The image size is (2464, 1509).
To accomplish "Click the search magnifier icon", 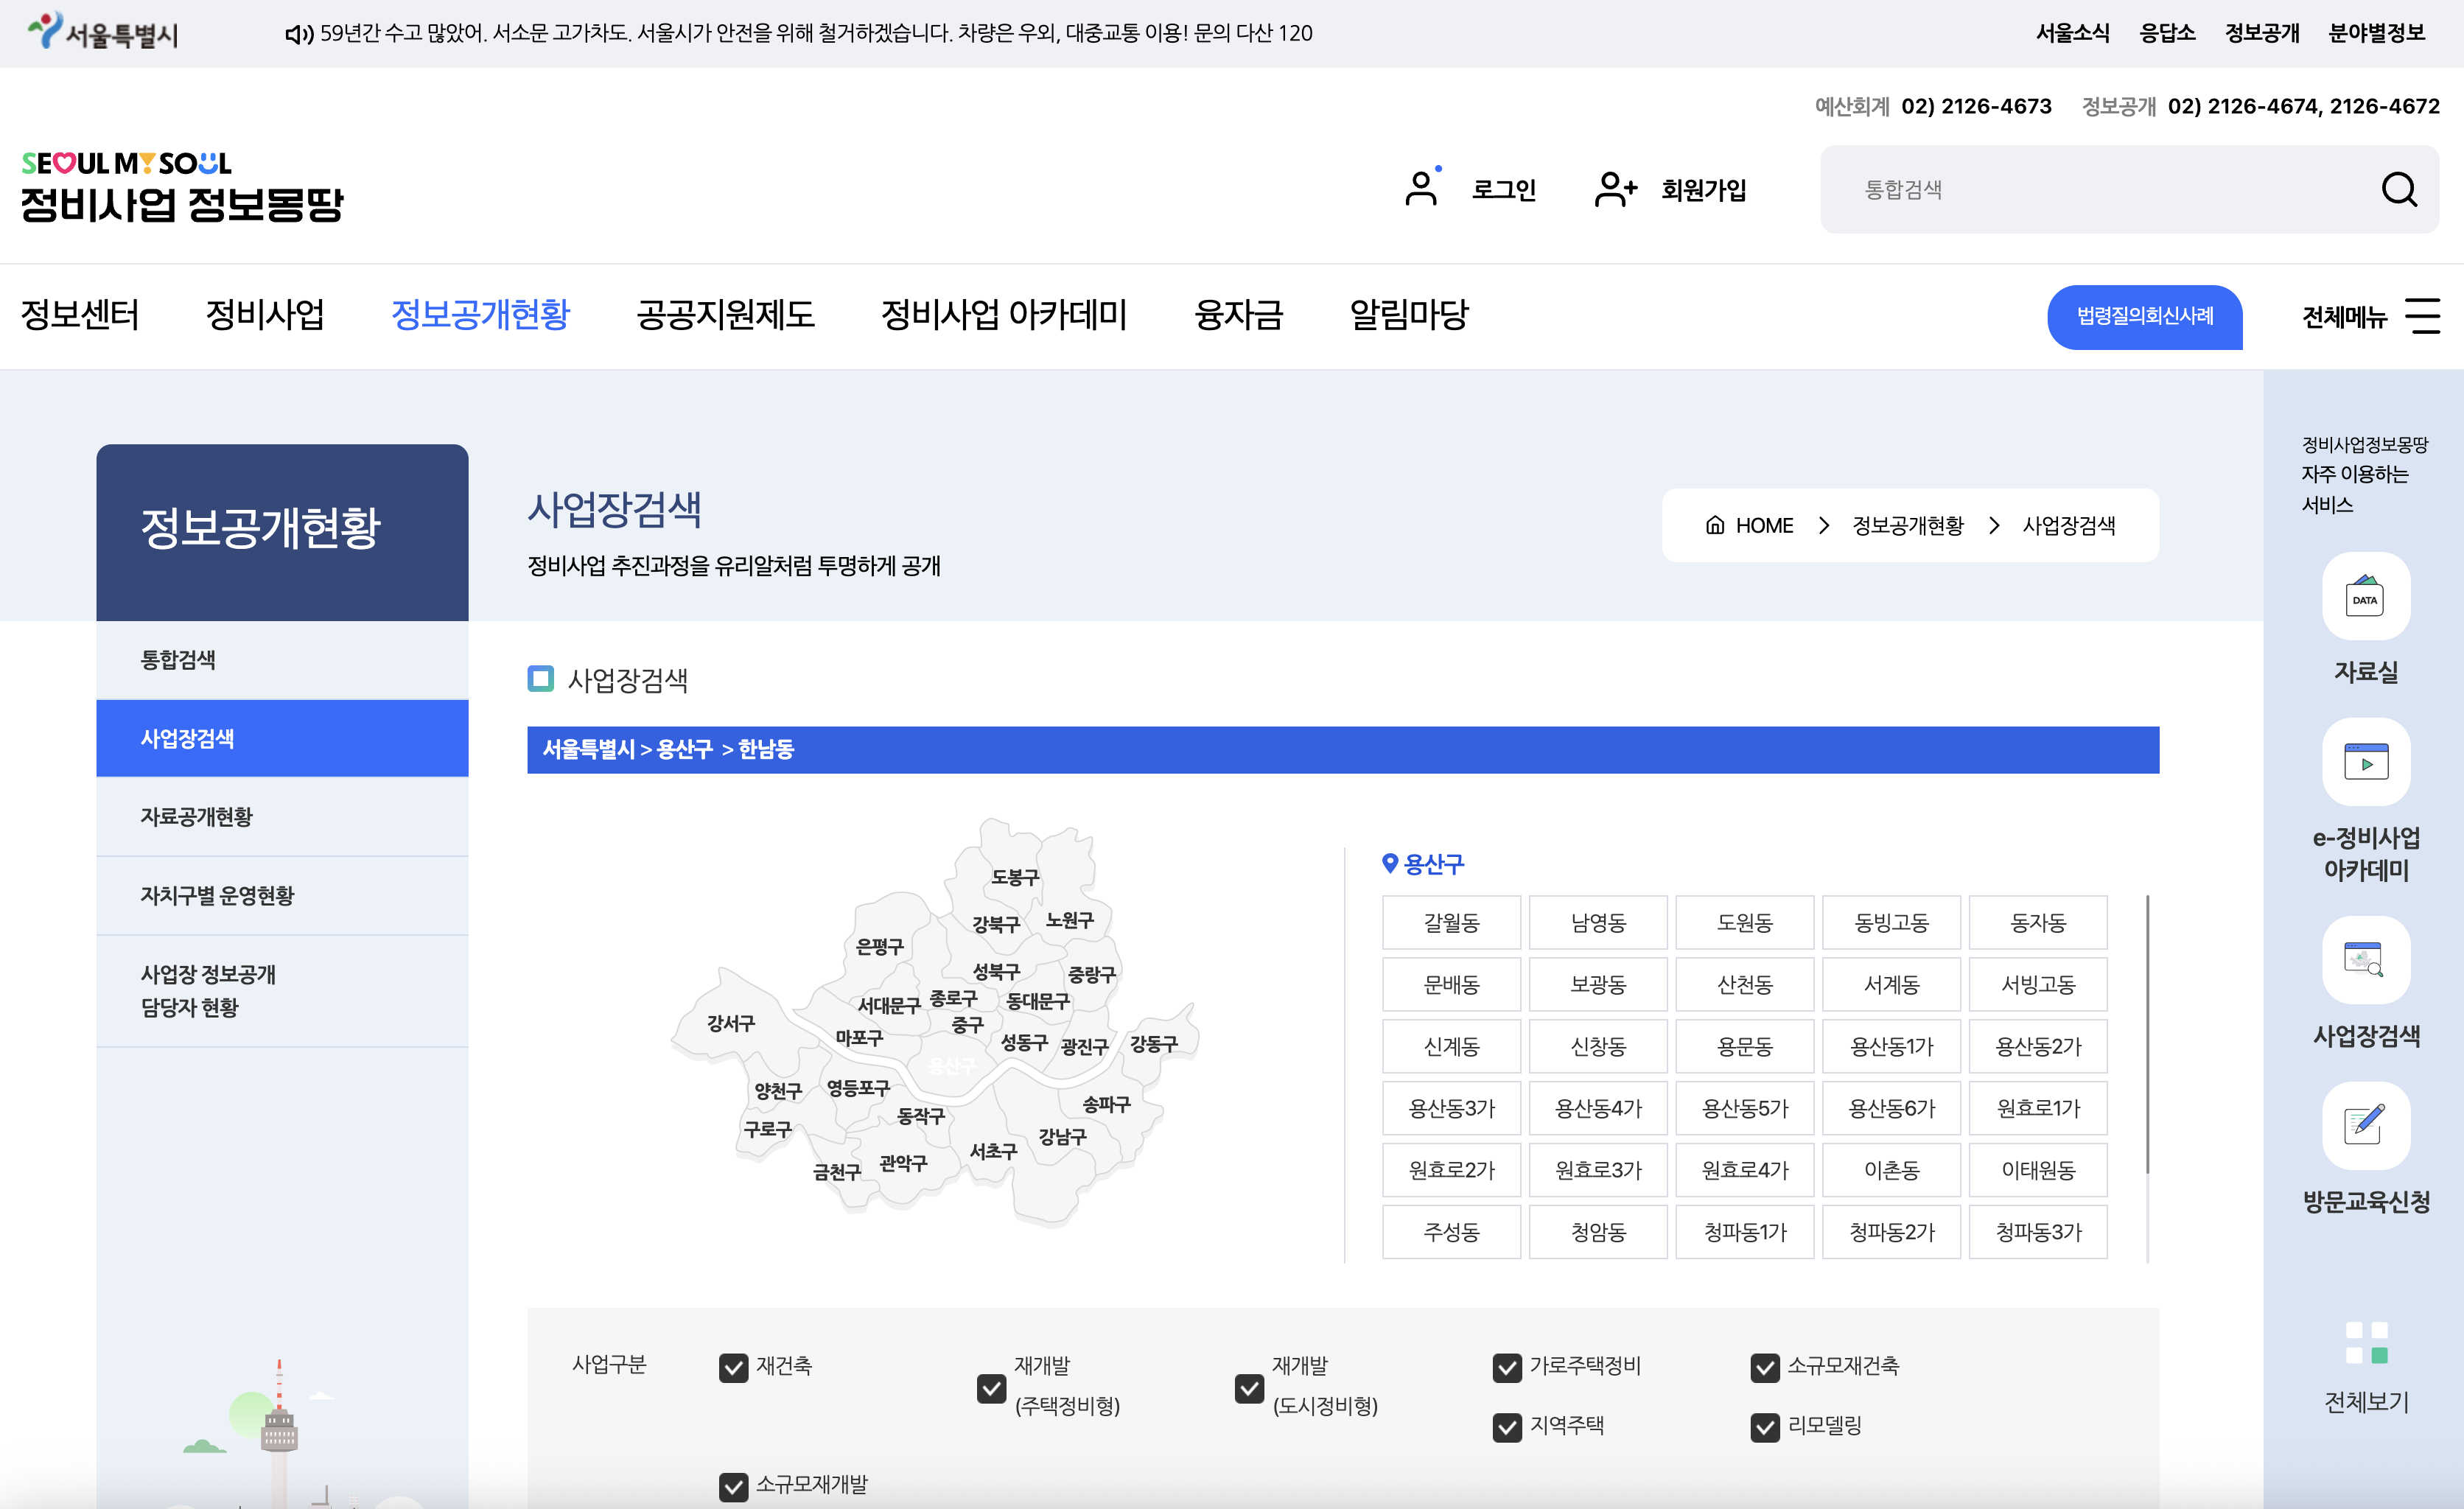I will (x=2398, y=189).
